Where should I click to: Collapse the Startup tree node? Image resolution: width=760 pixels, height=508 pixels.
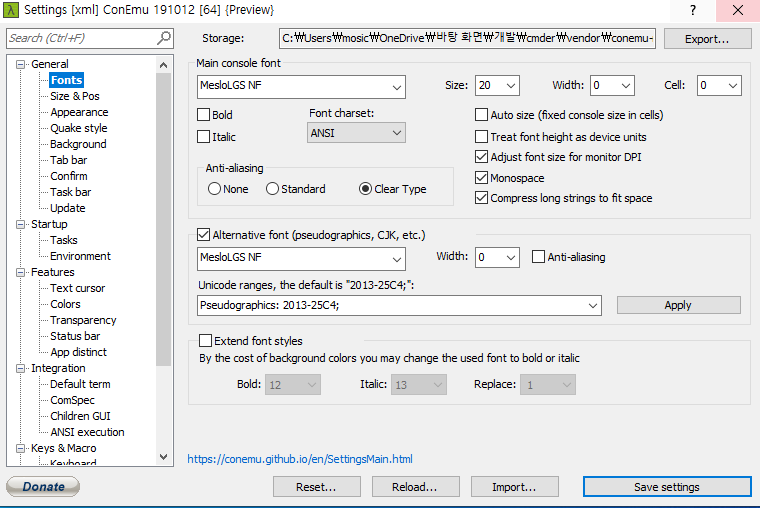[20, 224]
